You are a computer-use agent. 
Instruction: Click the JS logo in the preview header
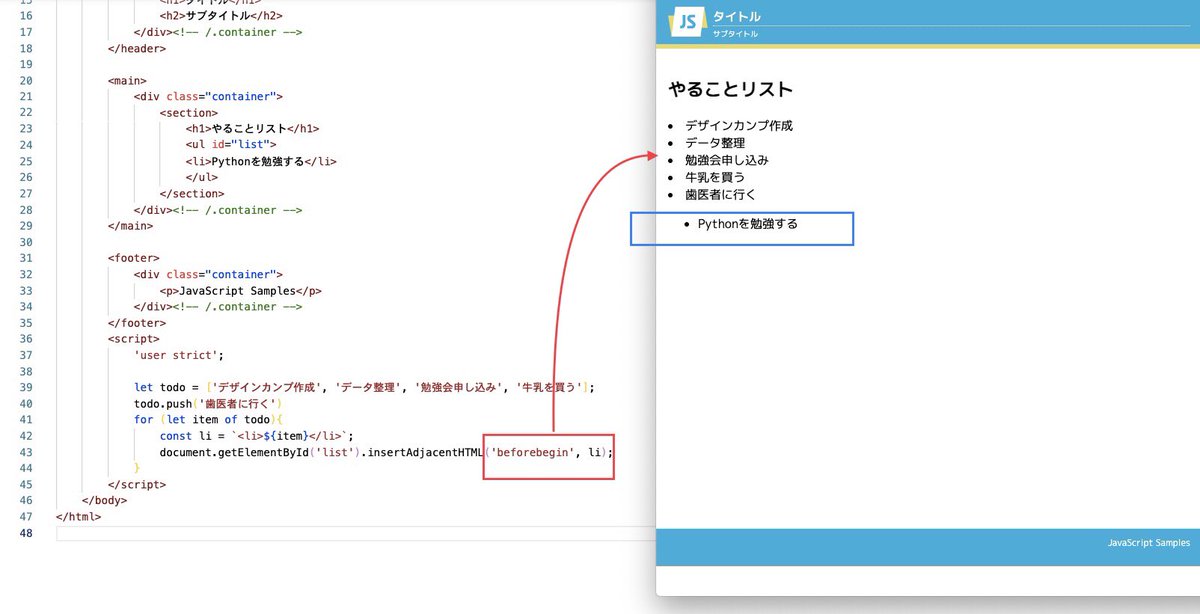tap(687, 22)
